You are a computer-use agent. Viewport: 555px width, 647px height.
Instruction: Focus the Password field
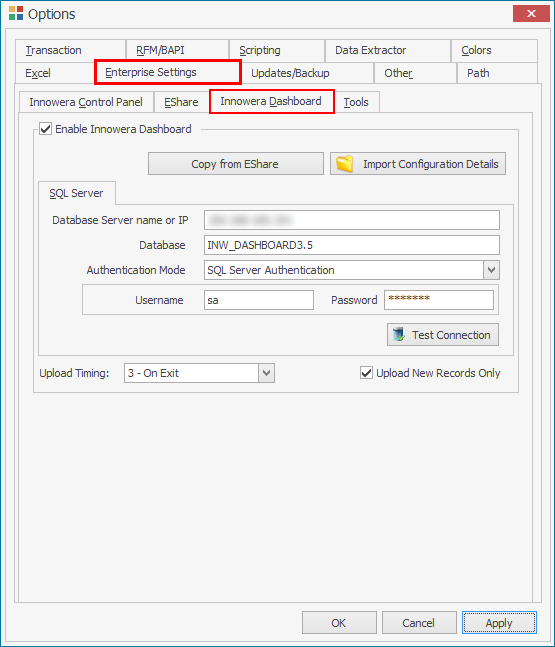(x=439, y=300)
